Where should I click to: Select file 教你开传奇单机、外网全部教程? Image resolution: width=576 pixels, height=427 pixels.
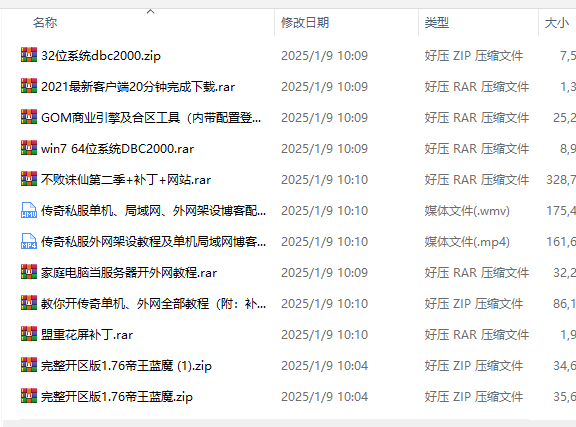tap(154, 304)
